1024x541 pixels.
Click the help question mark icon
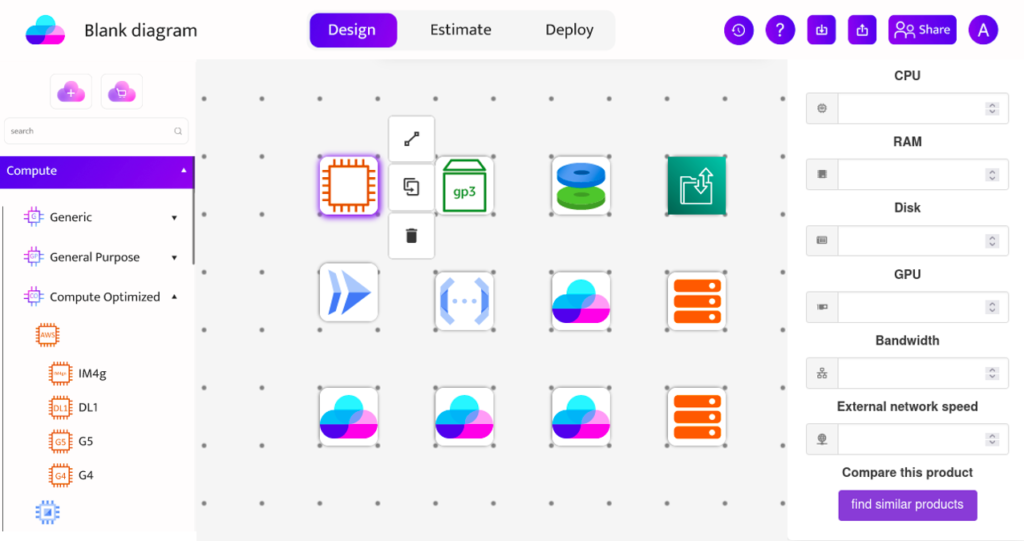tap(780, 30)
